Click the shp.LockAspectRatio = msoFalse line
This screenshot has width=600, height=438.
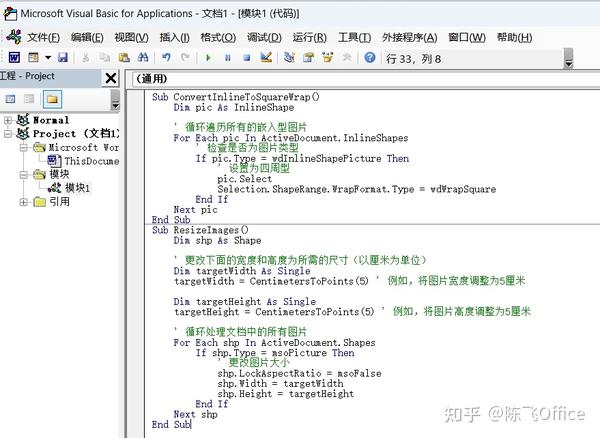[299, 374]
